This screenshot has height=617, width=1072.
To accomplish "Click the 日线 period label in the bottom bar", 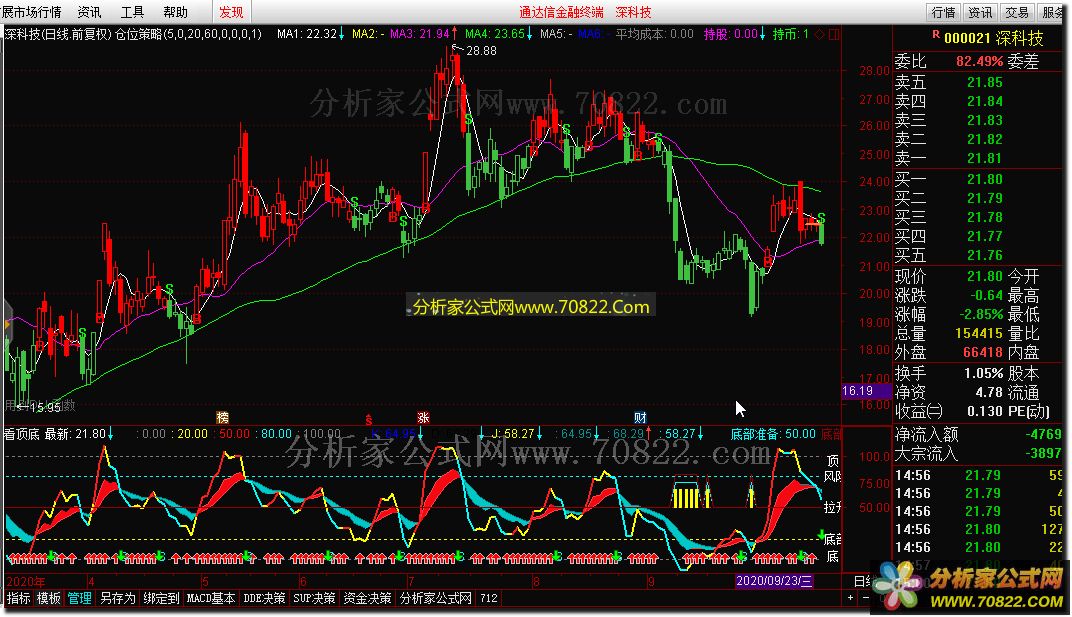I will point(863,581).
